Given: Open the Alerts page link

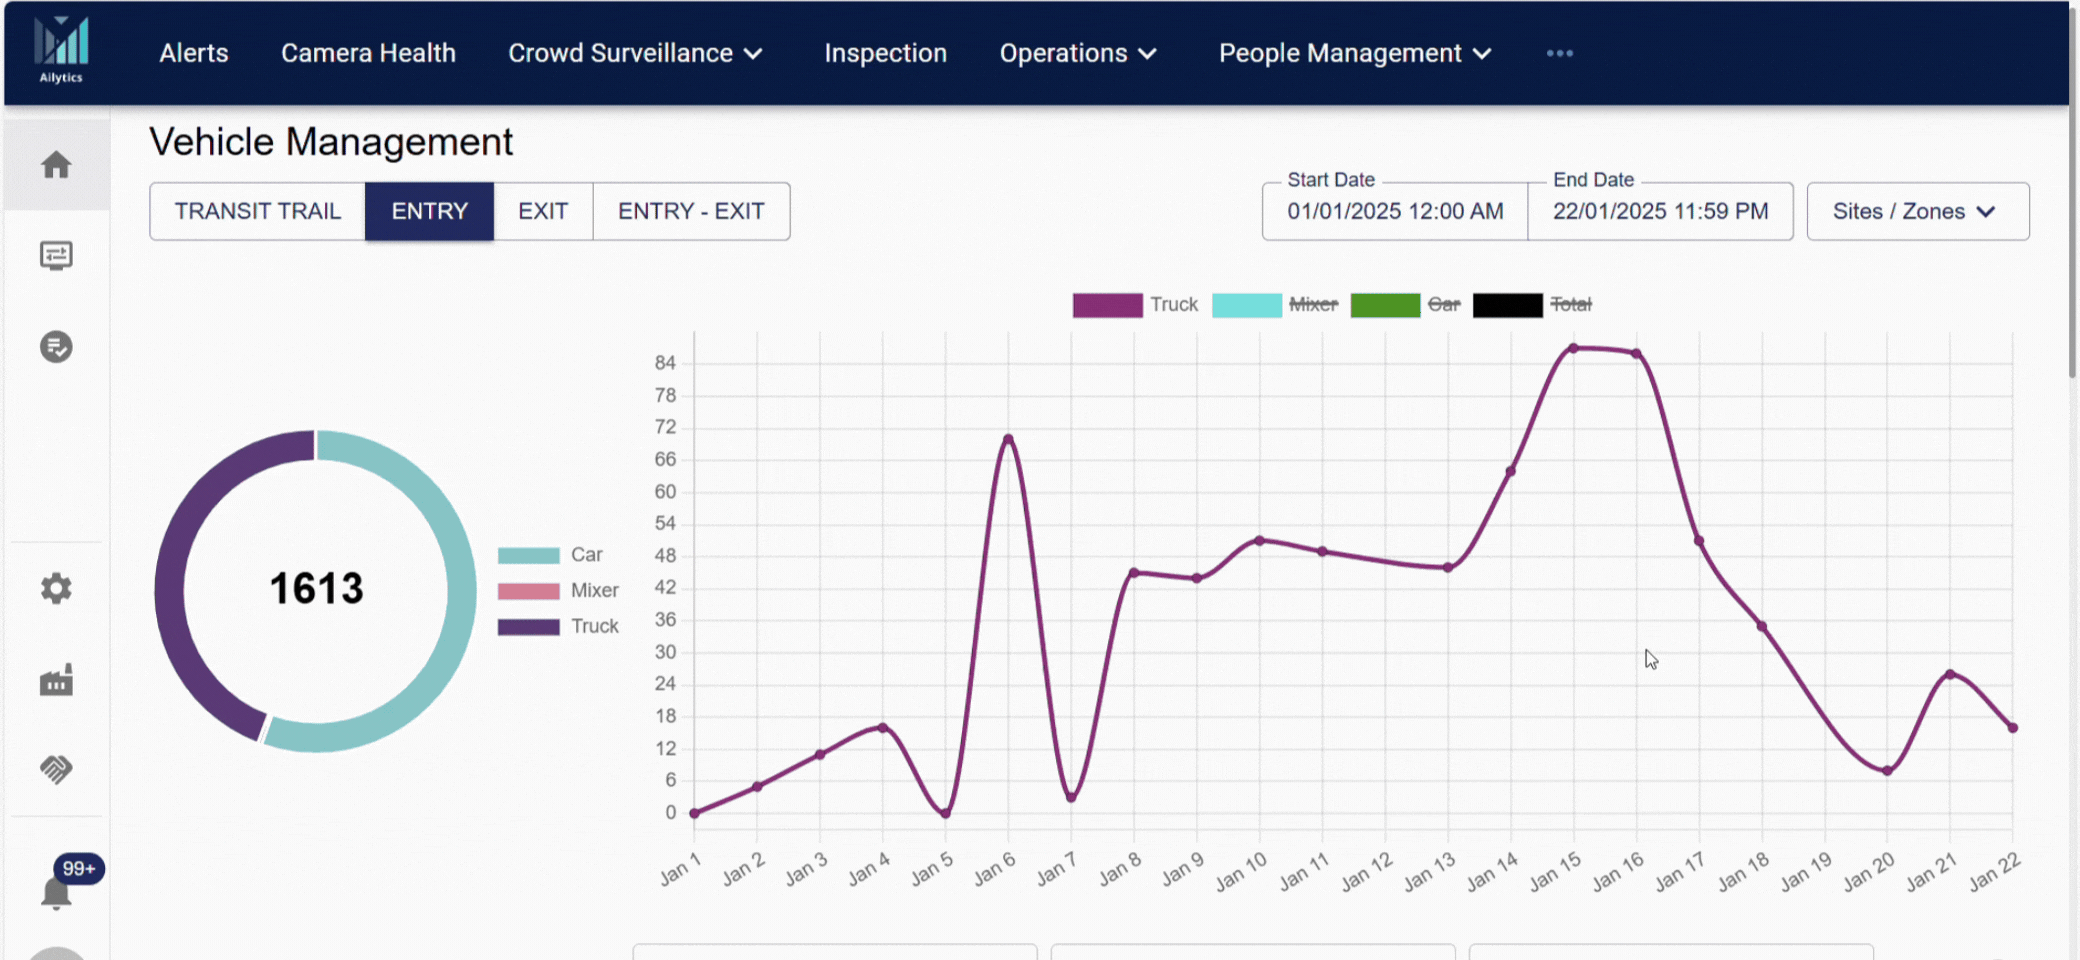Looking at the screenshot, I should pos(194,53).
